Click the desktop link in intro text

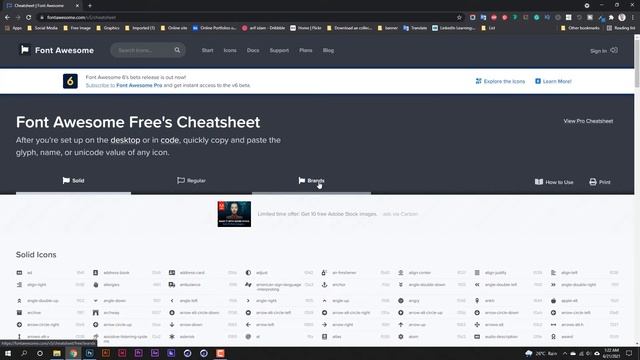[125, 140]
